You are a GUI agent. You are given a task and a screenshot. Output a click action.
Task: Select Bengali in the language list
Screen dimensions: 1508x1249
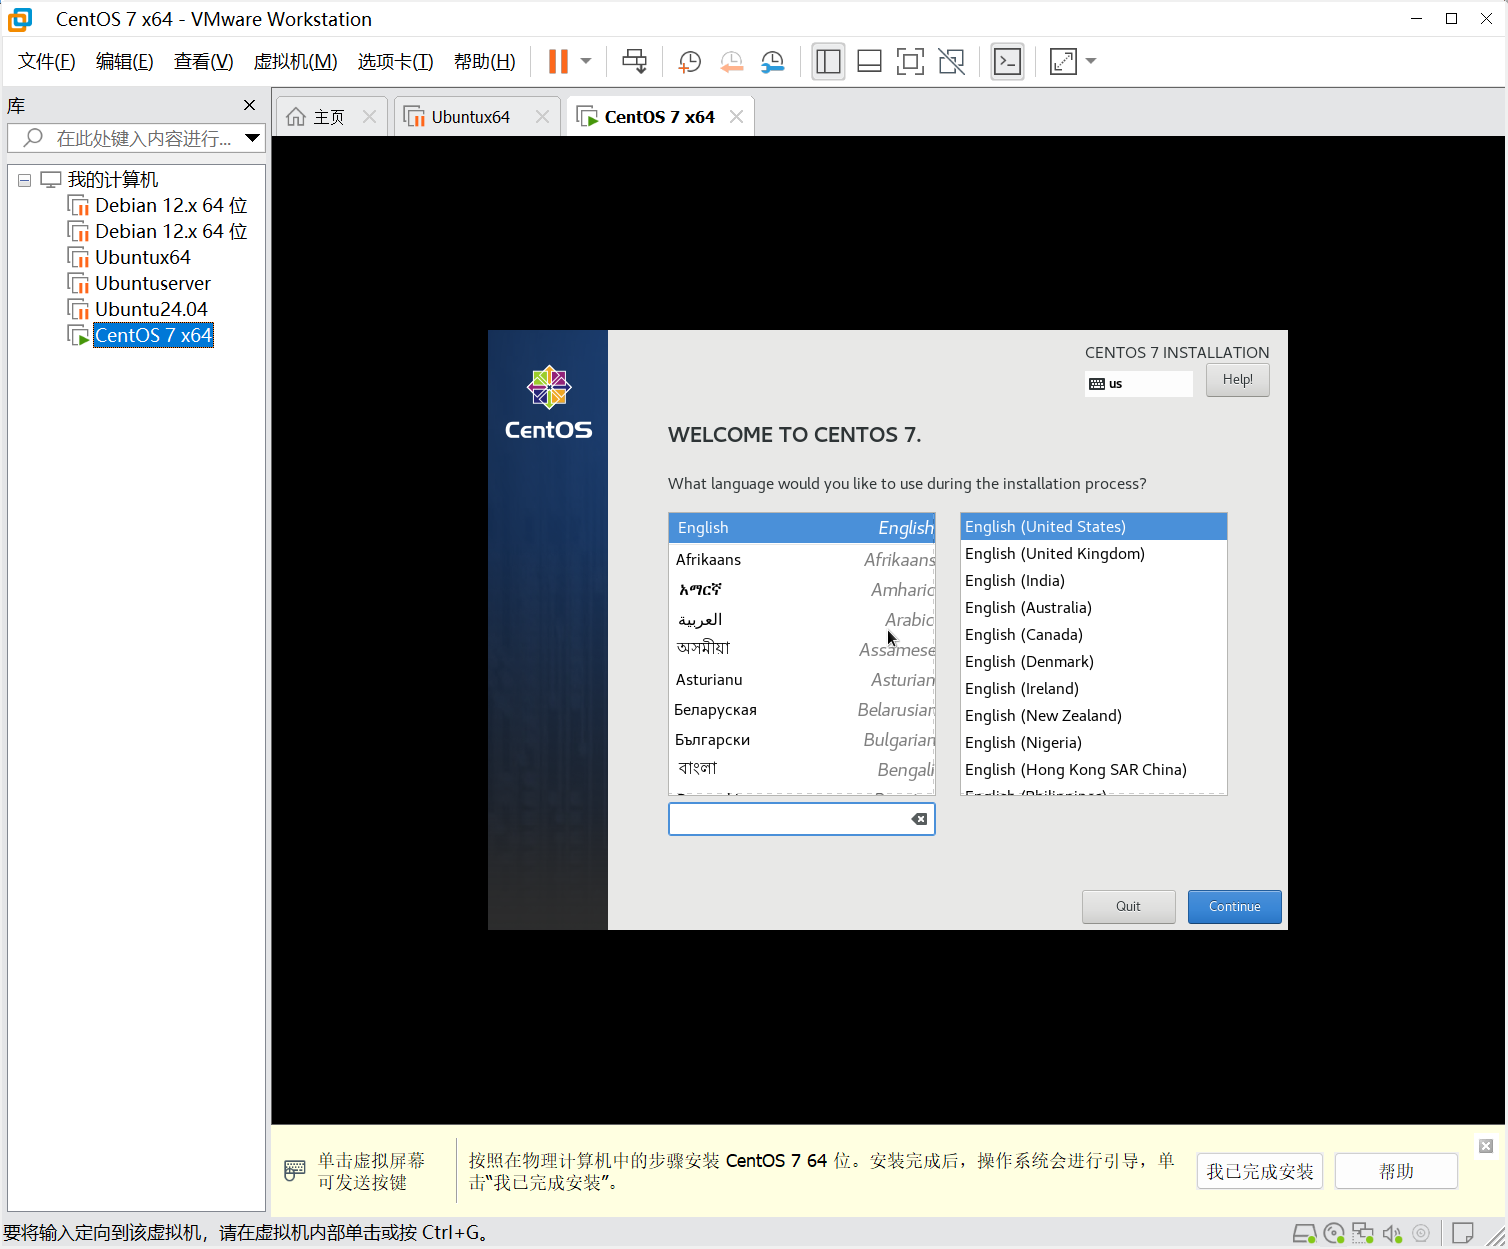coord(801,770)
